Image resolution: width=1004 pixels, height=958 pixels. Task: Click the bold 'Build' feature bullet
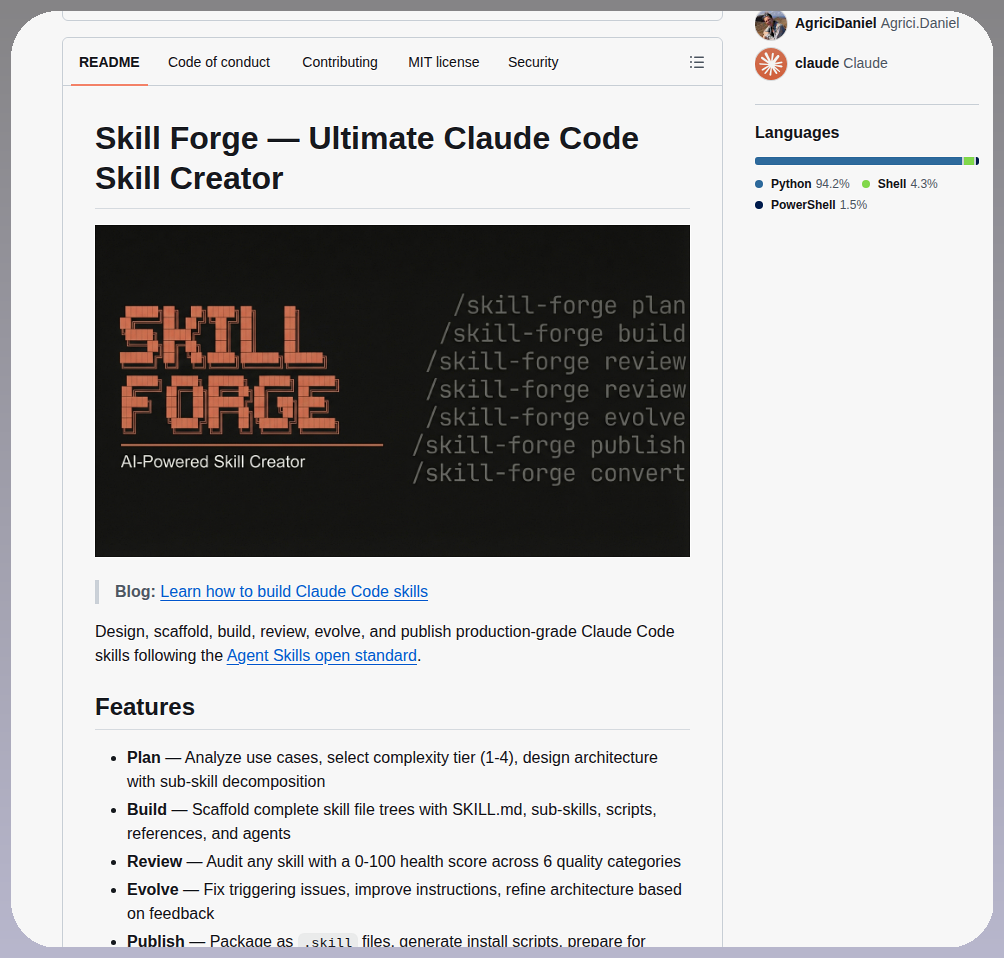147,809
